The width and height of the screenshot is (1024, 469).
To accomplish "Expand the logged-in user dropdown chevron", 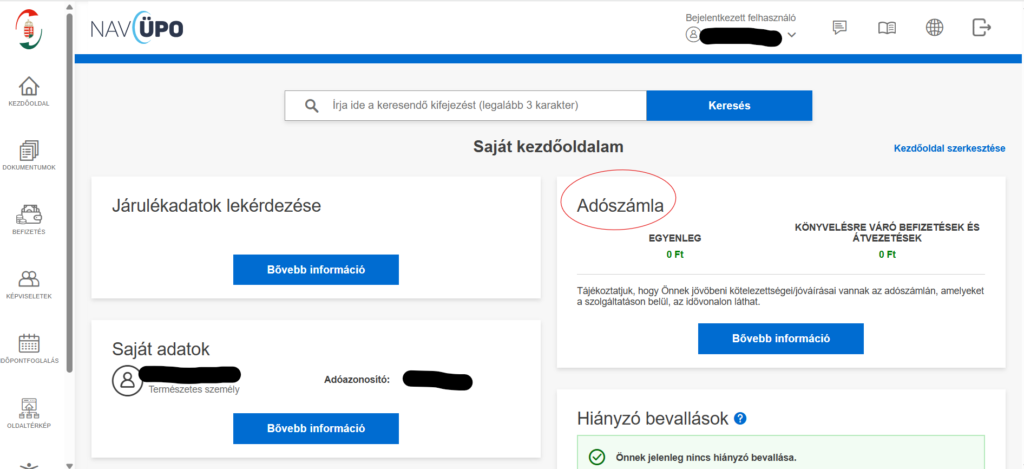I will point(792,35).
